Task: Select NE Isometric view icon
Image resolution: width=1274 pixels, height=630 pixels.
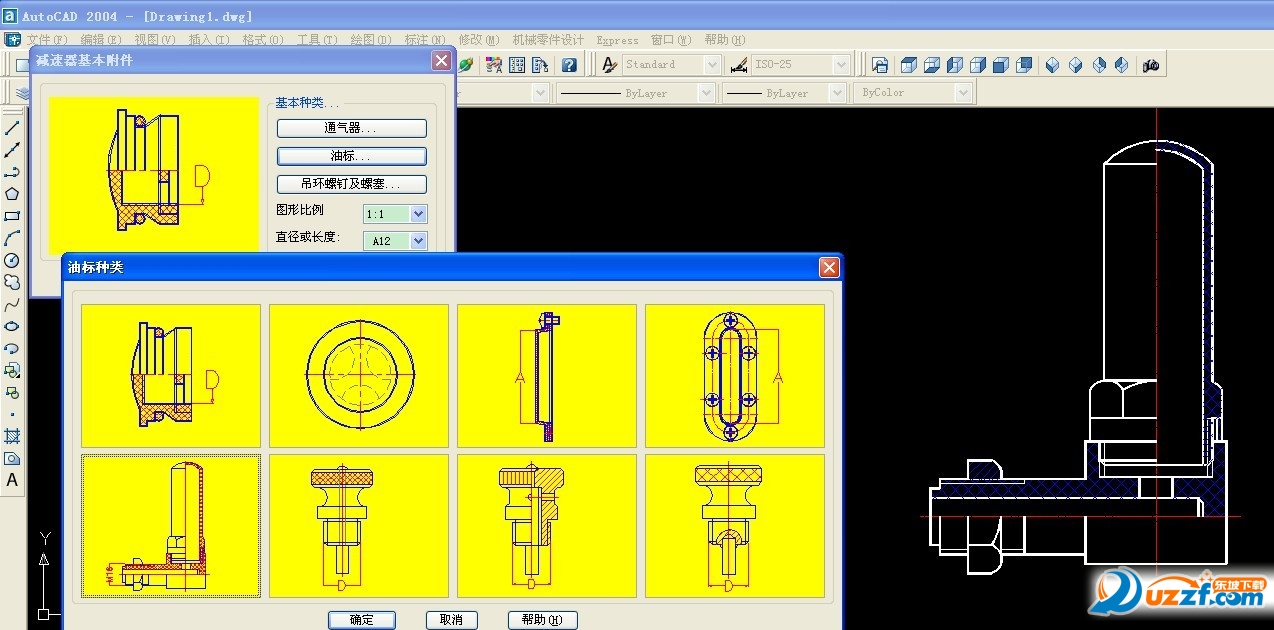Action: coord(1098,65)
